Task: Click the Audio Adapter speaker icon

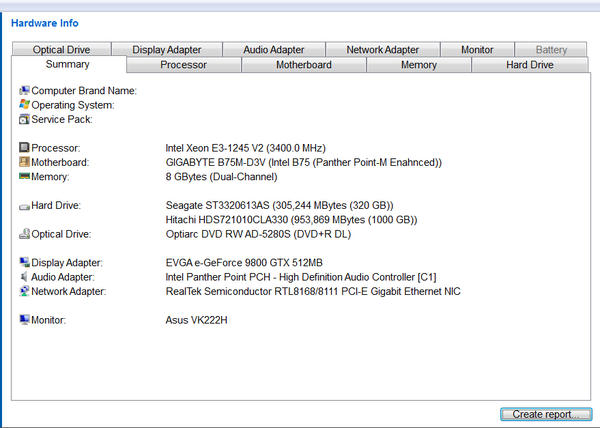Action: click(x=24, y=277)
